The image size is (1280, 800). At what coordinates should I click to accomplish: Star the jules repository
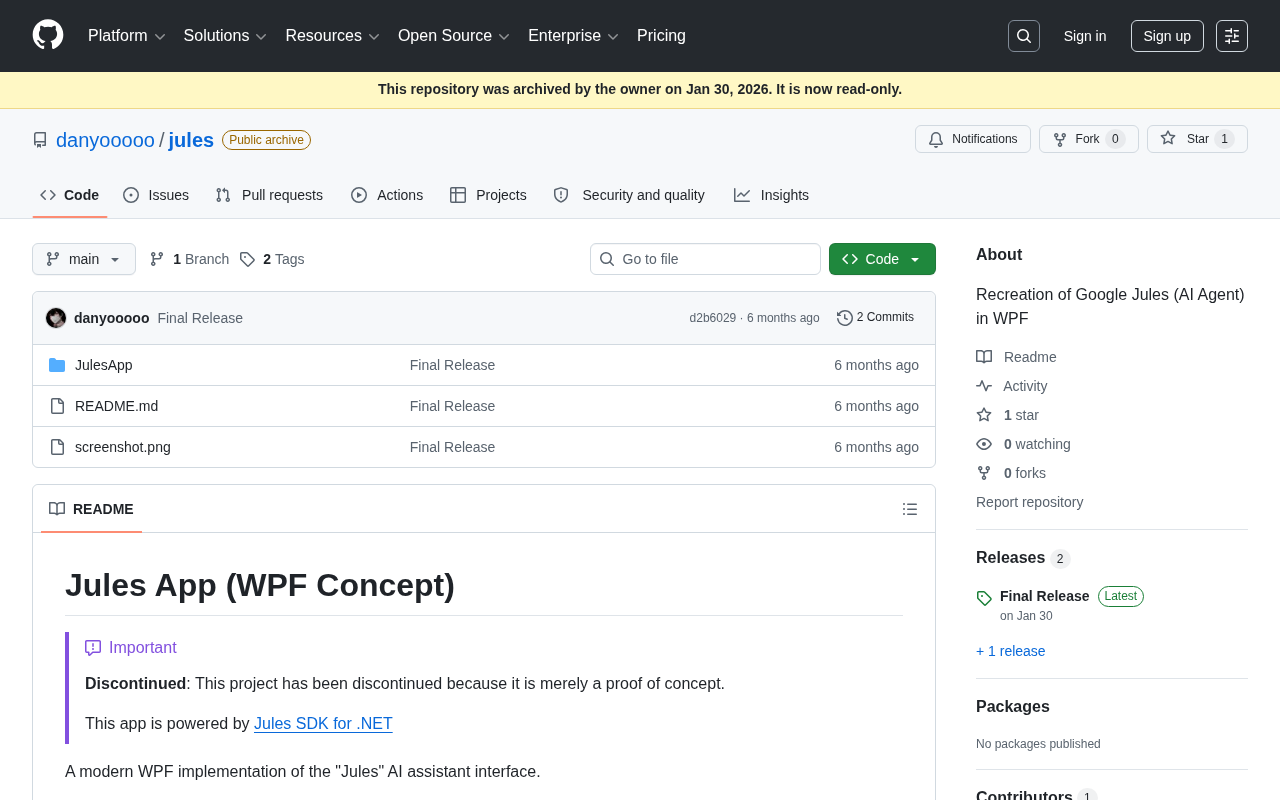tap(1197, 139)
